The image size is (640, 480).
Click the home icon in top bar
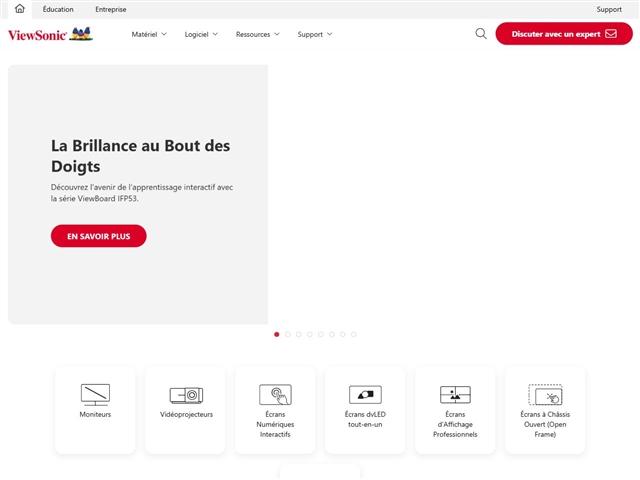[x=19, y=9]
